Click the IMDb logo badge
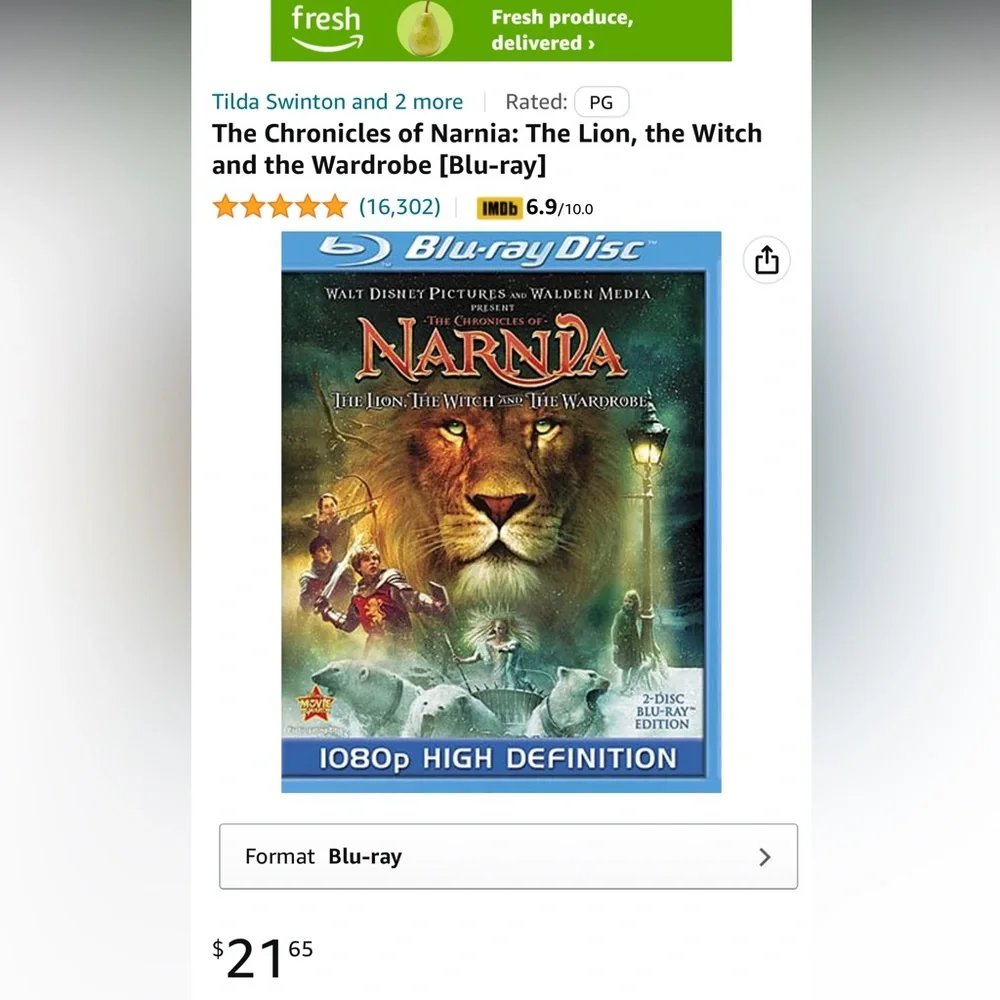The width and height of the screenshot is (1000, 1000). (499, 208)
